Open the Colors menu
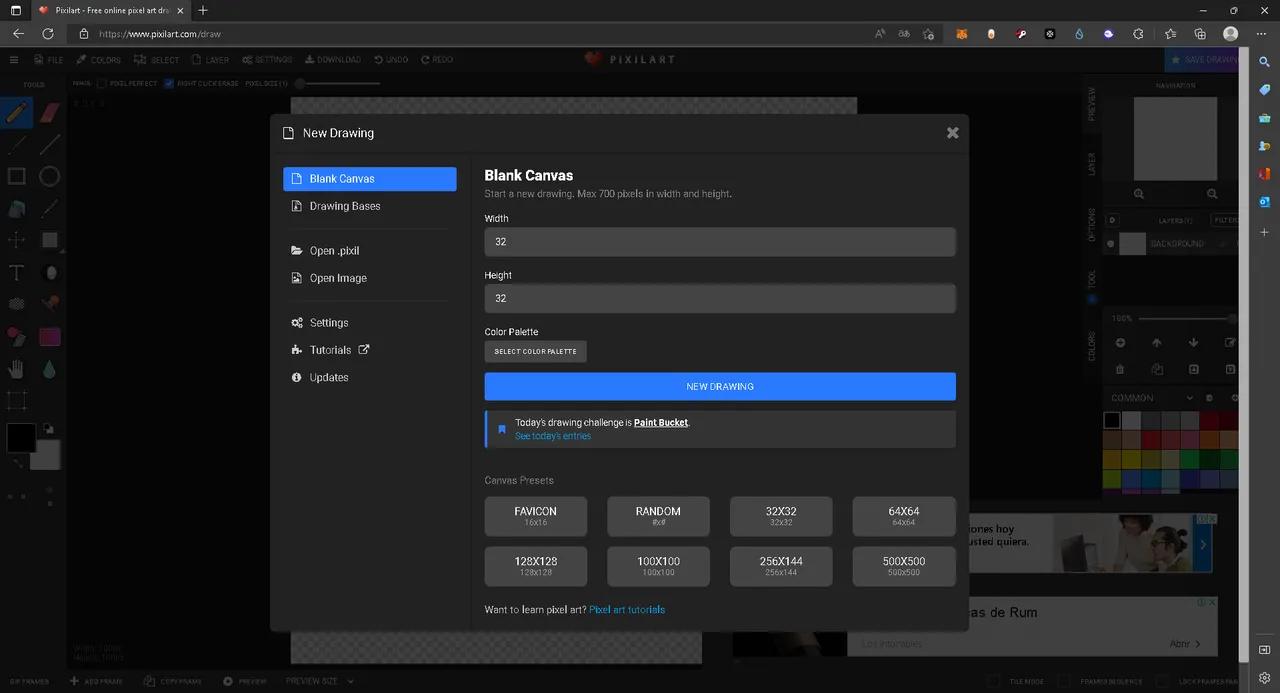This screenshot has height=693, width=1280. tap(99, 60)
